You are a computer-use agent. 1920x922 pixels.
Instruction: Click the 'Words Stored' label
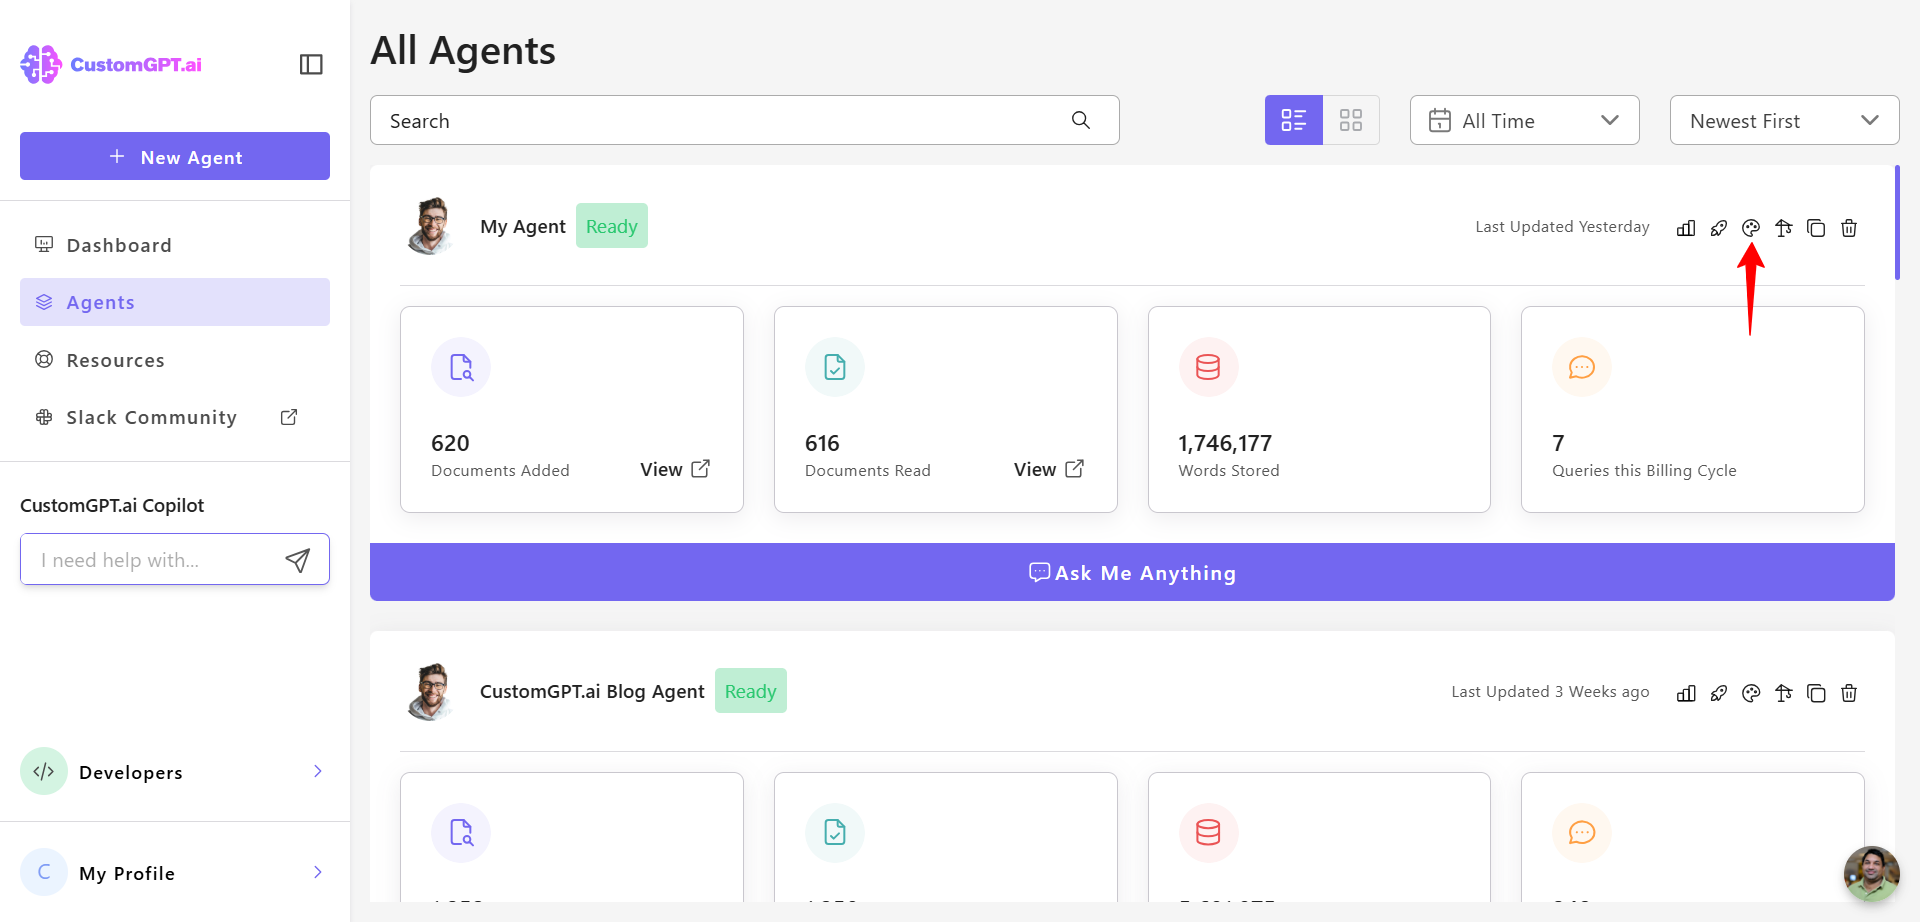click(1229, 471)
